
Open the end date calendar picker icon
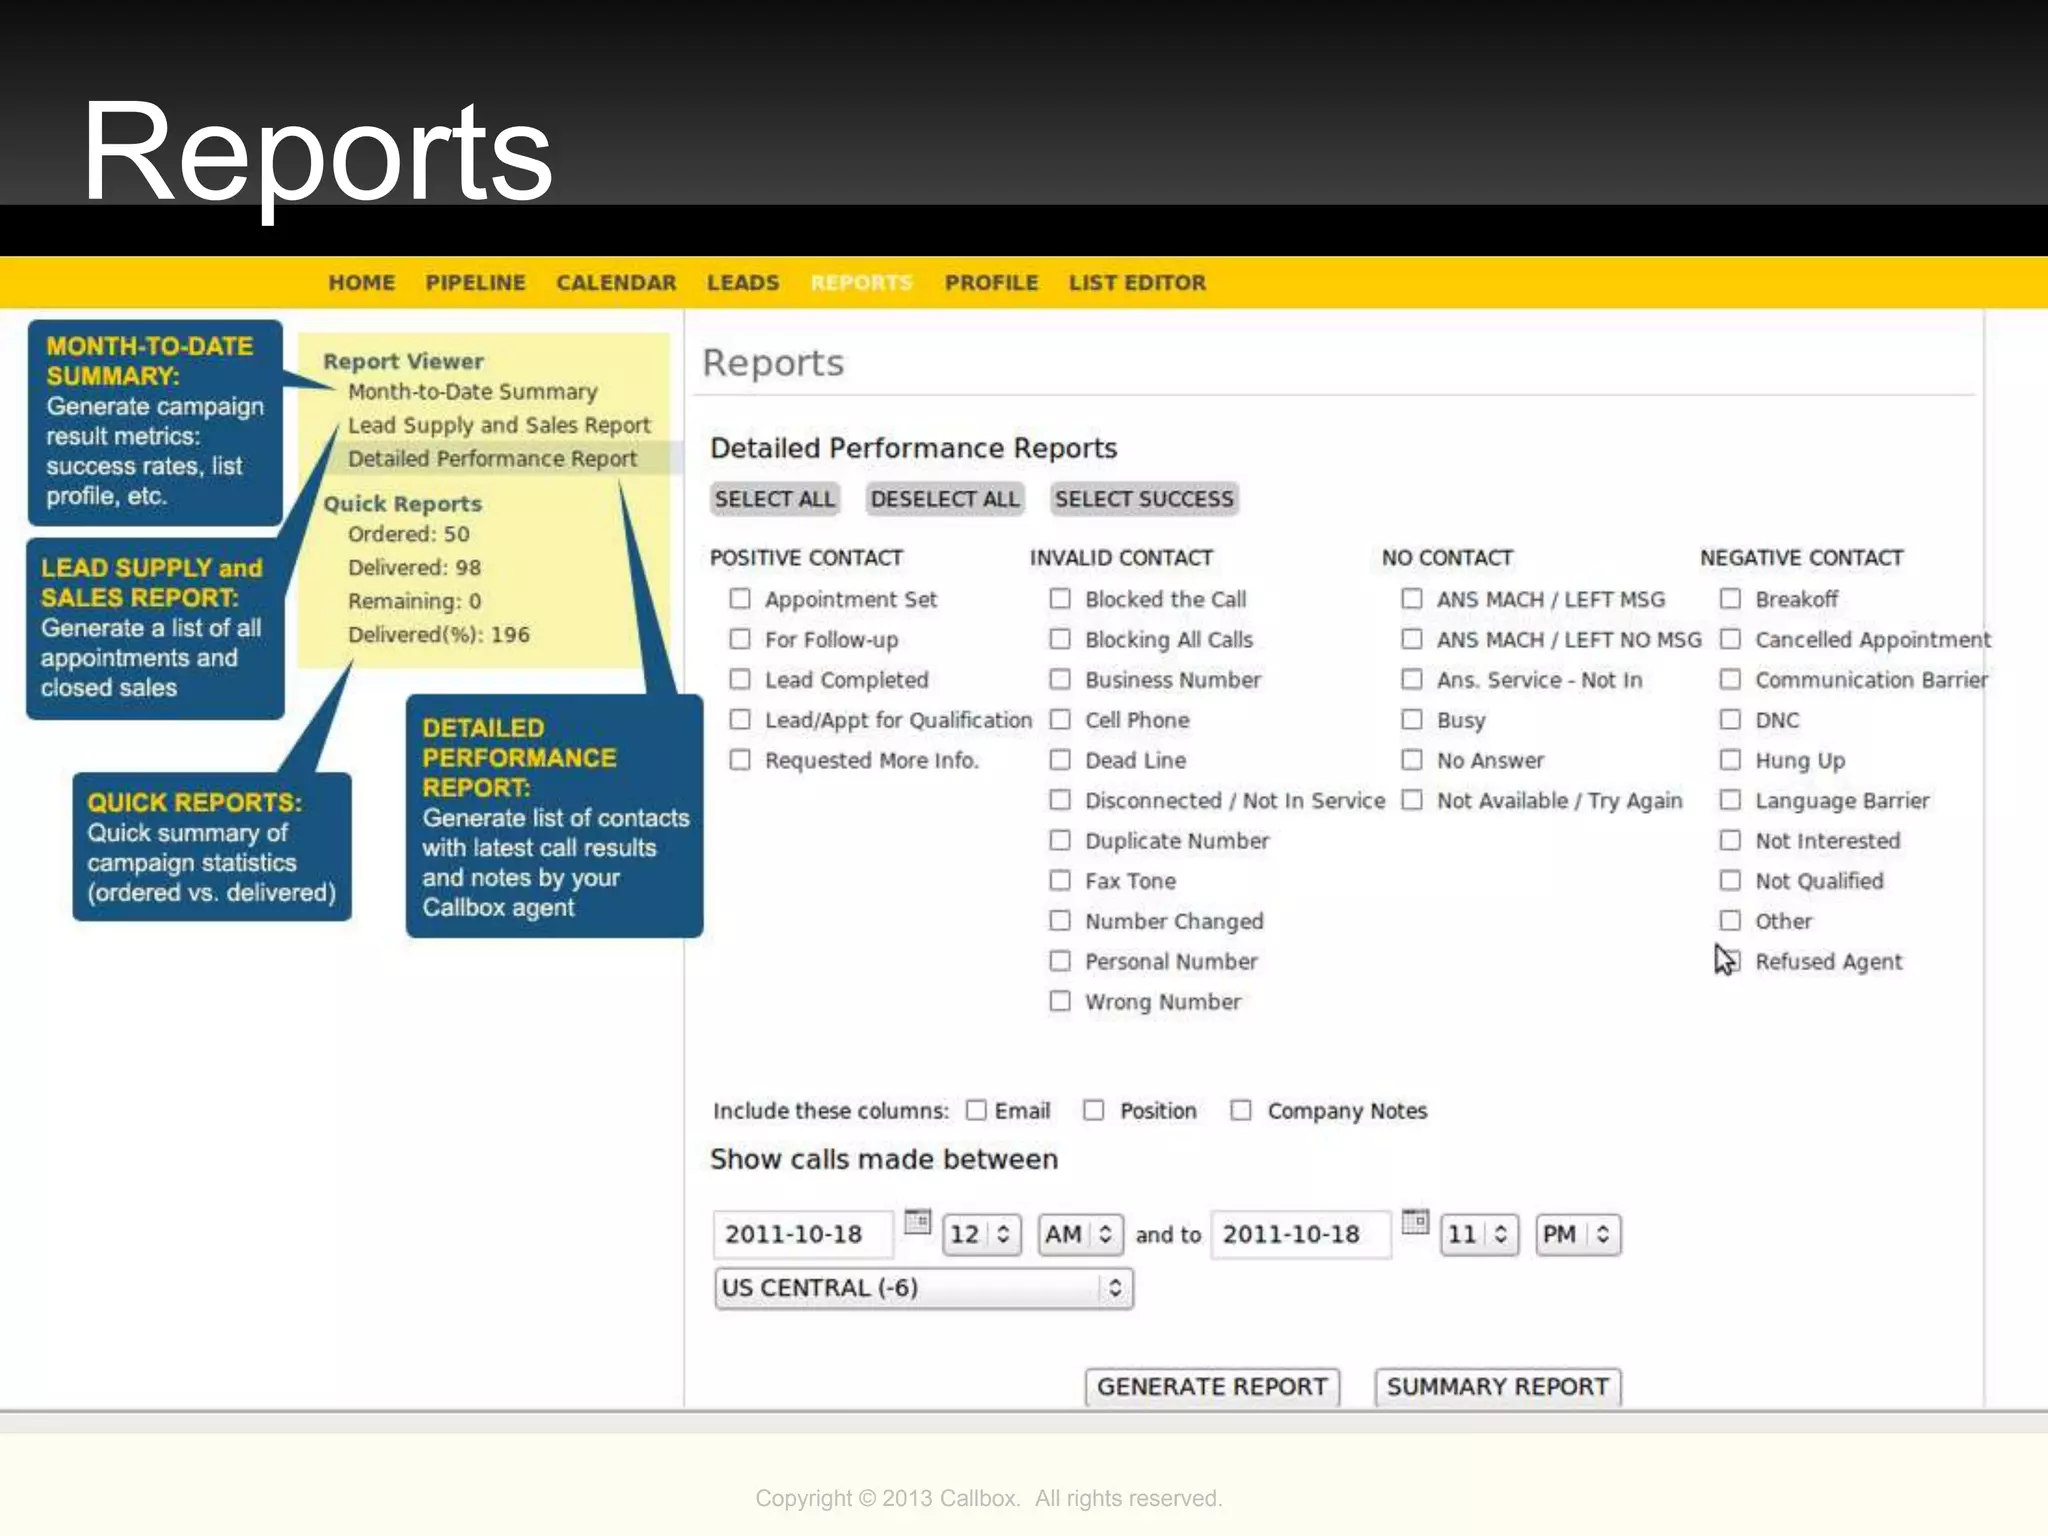pos(1415,1221)
